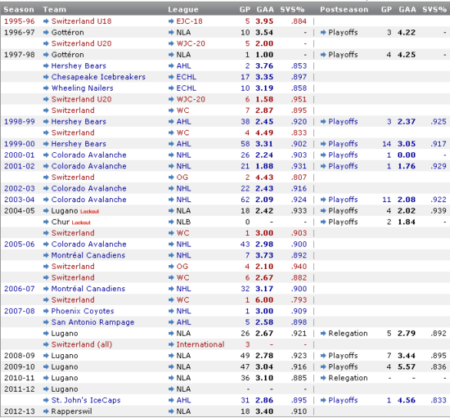
Task: Click NLA league in 2012-13 row
Action: [x=183, y=411]
